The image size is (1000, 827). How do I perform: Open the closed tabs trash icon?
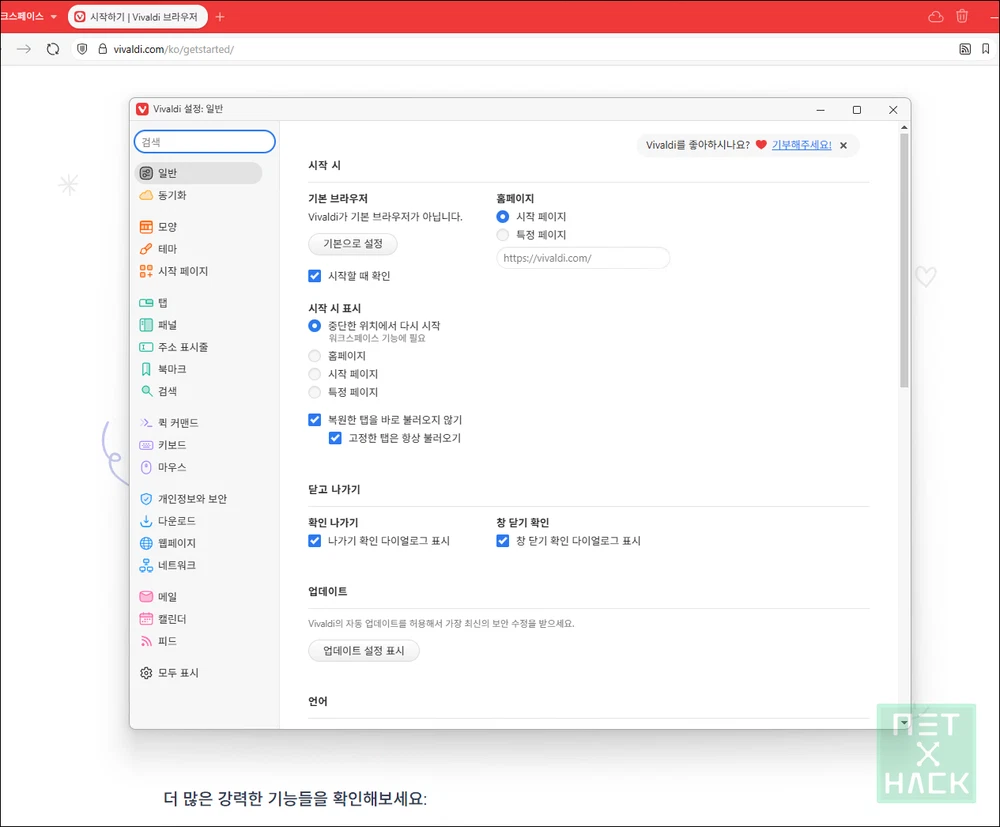coord(962,17)
